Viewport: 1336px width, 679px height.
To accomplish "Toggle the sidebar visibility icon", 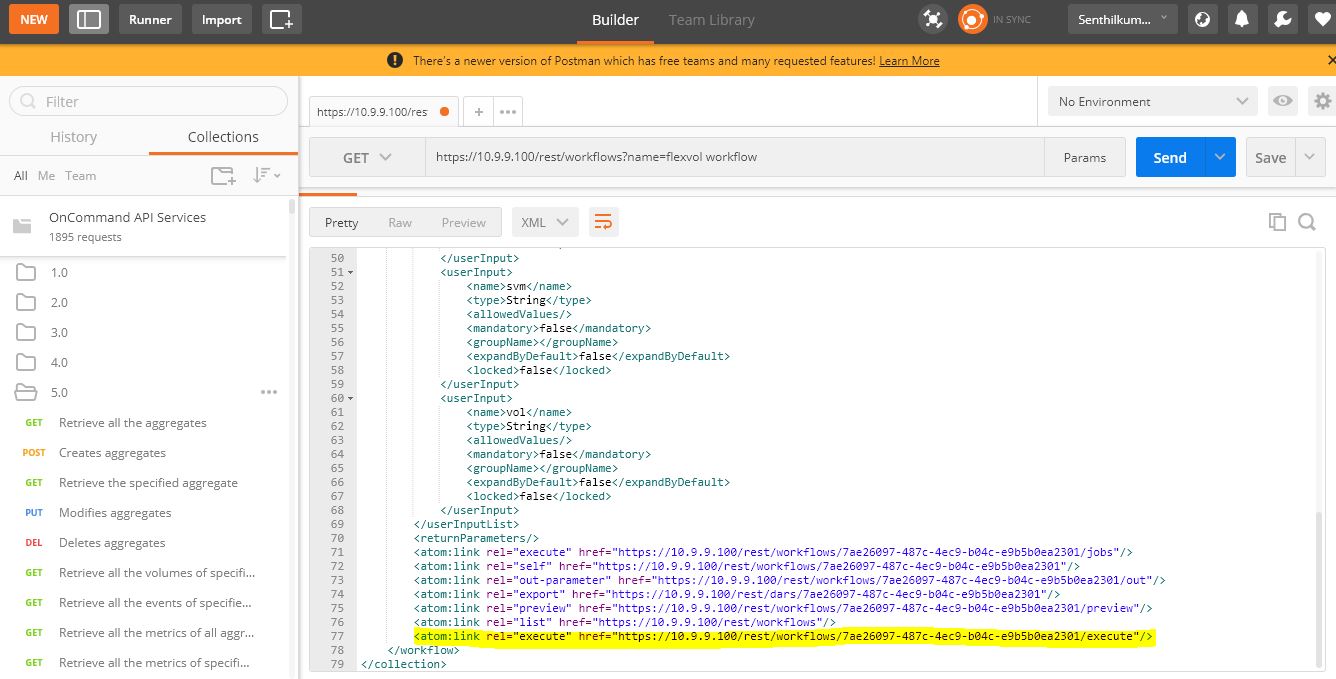I will point(88,18).
